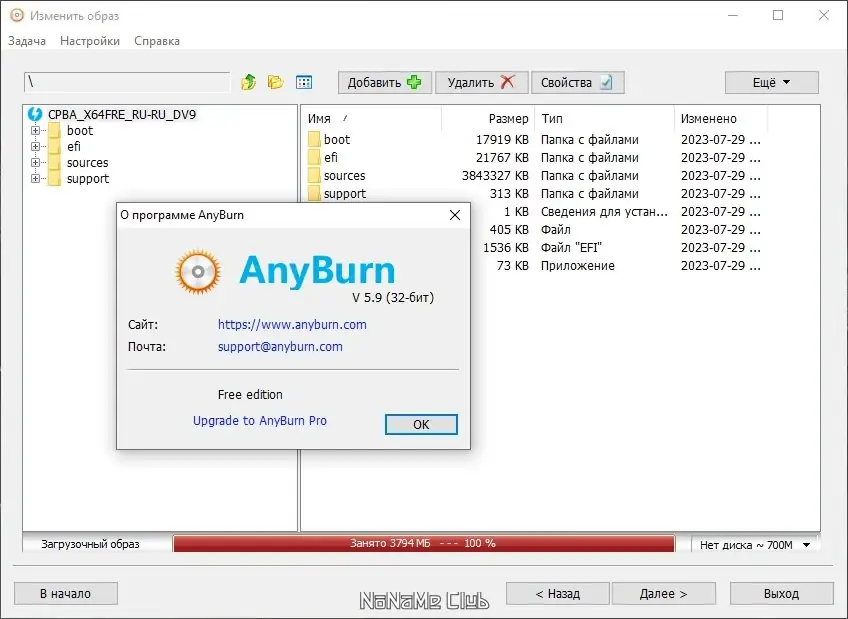Viewport: 848px width, 619px height.
Task: Click the root image disc icon in the tree
Action: pyautogui.click(x=35, y=114)
